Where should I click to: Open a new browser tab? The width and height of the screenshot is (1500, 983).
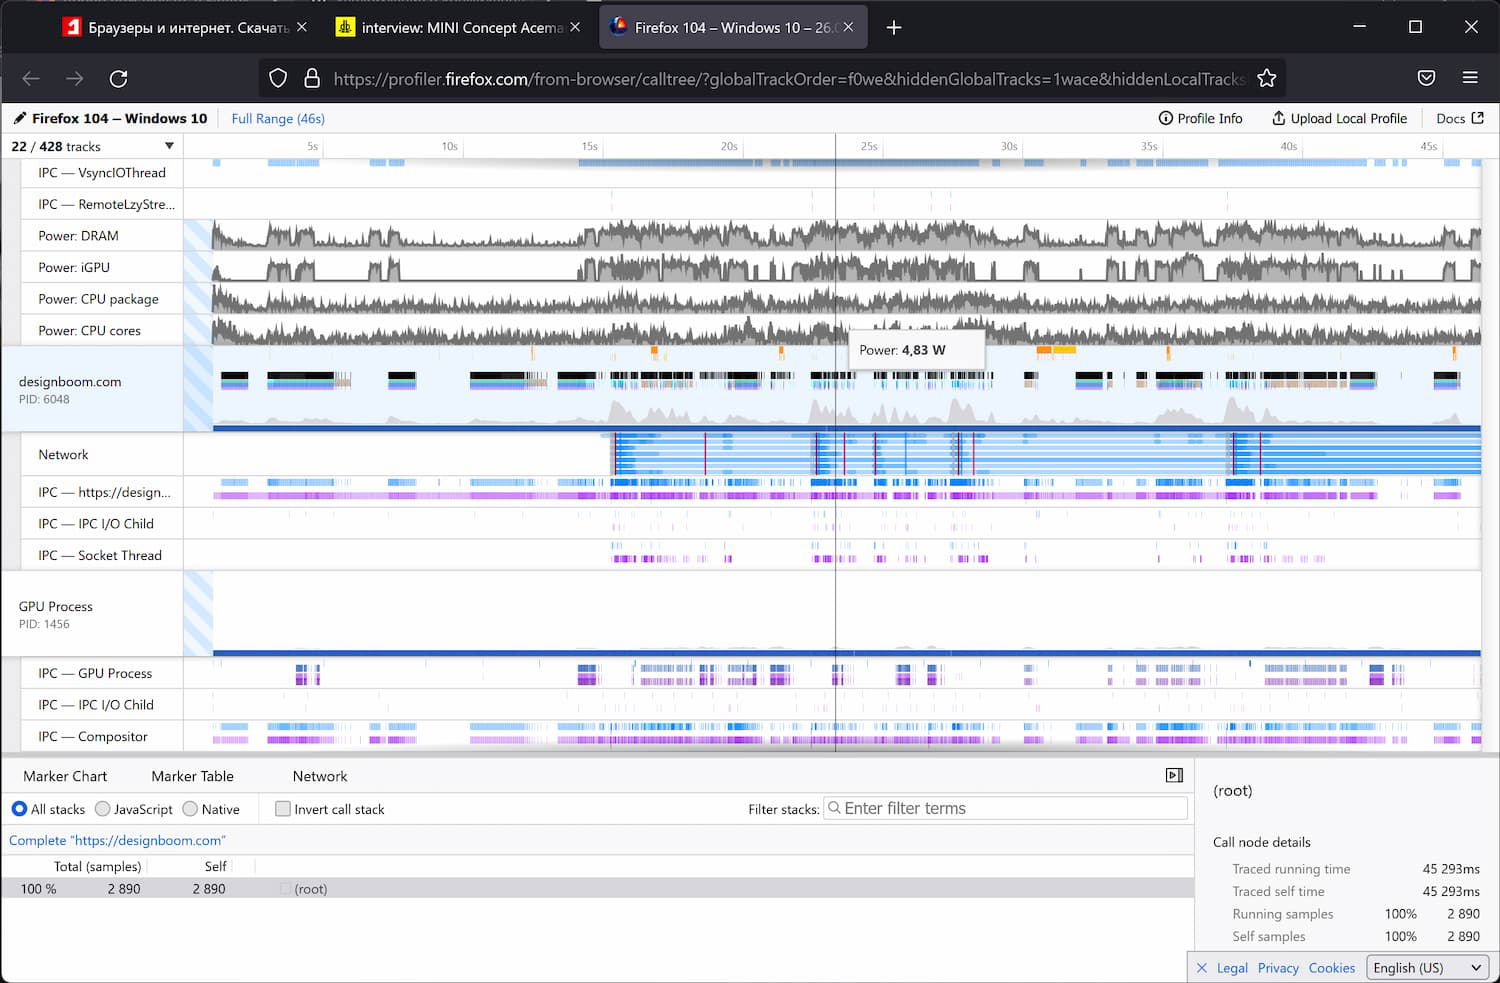tap(894, 27)
